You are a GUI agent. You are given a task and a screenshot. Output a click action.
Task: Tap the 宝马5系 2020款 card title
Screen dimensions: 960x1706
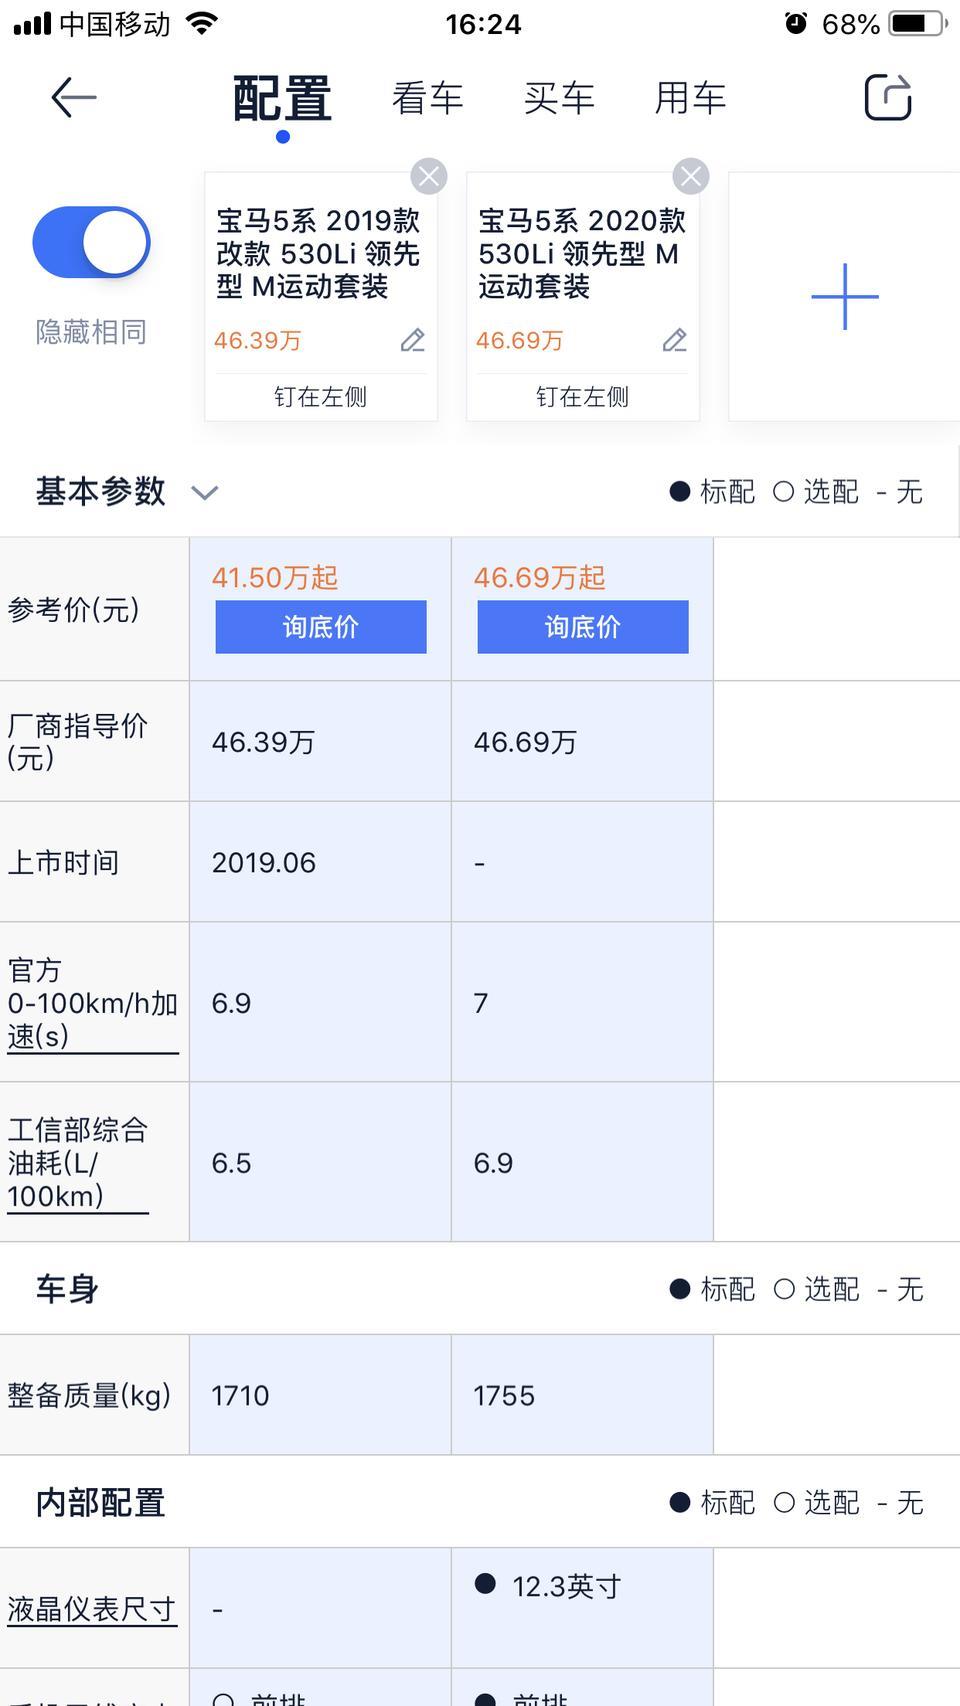pyautogui.click(x=582, y=253)
